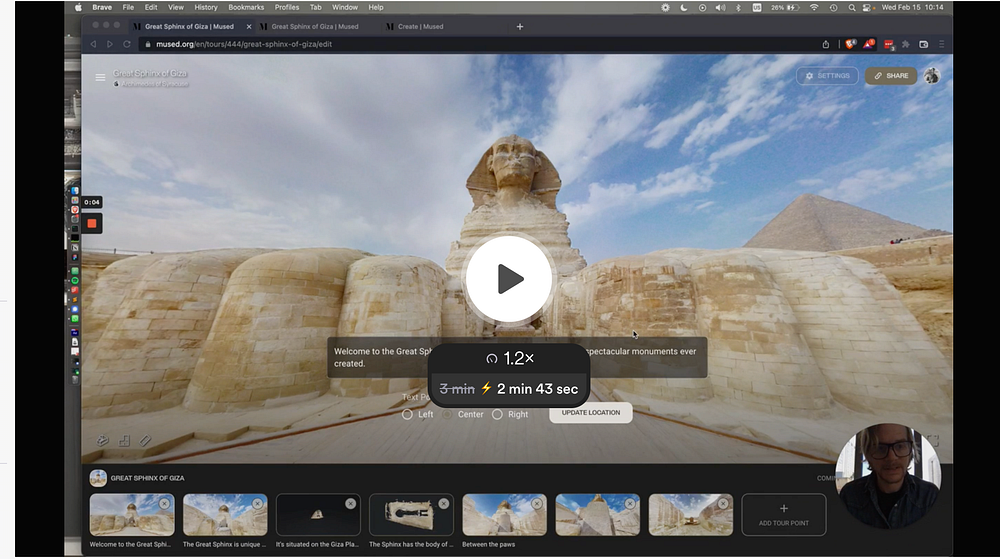The width and height of the screenshot is (1000, 559).
Task: Select Center text position radio
Action: pos(447,414)
